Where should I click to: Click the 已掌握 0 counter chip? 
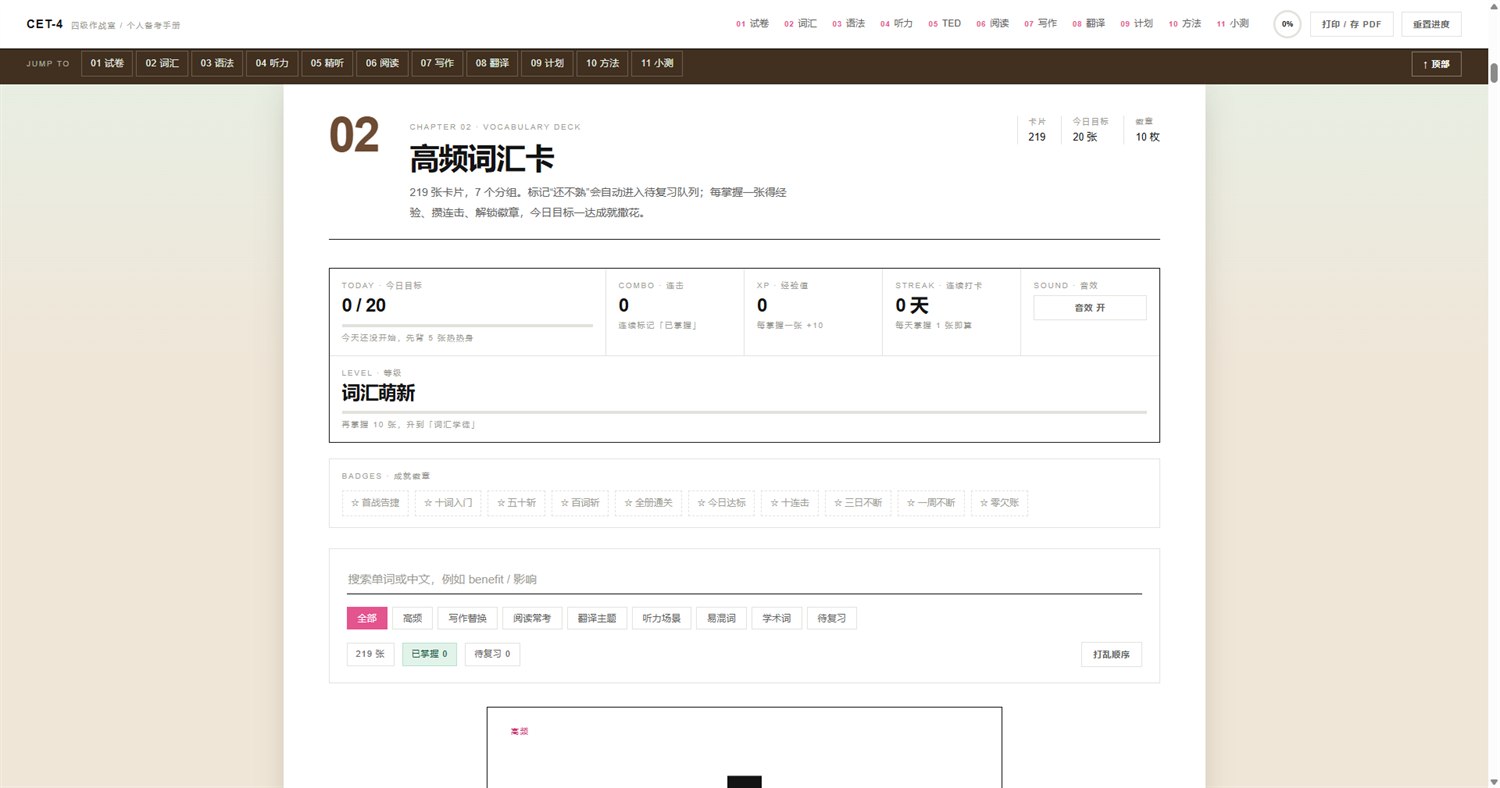coord(429,655)
